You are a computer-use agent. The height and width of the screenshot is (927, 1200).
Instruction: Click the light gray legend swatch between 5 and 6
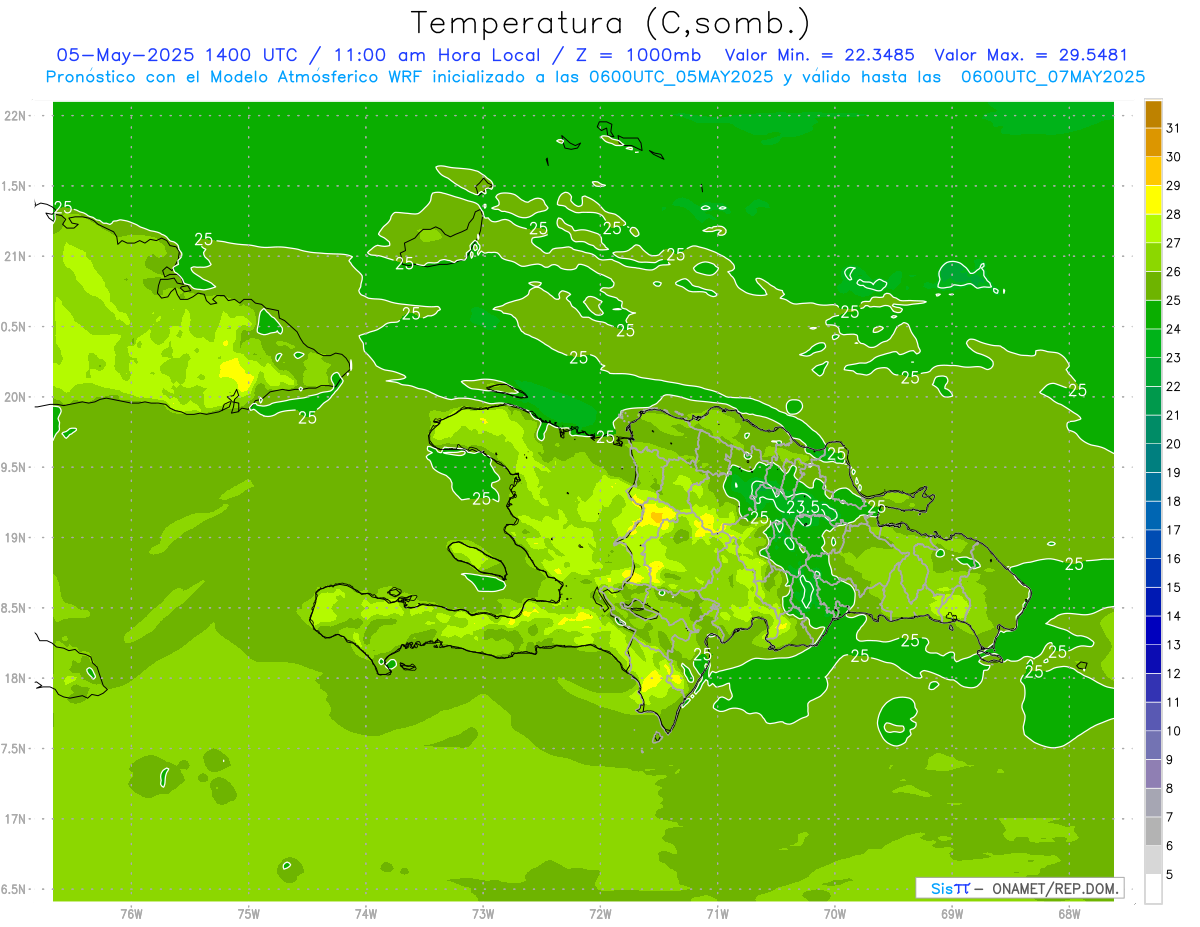[1153, 859]
